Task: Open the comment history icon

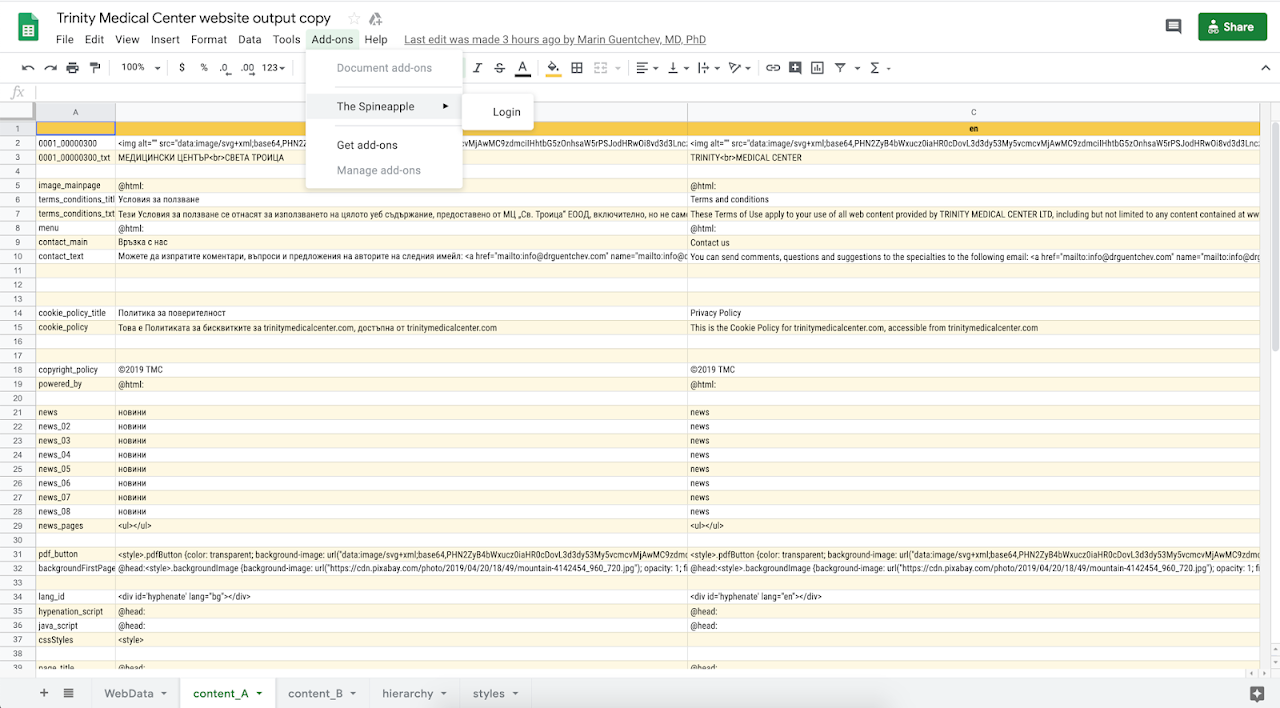Action: click(1173, 27)
